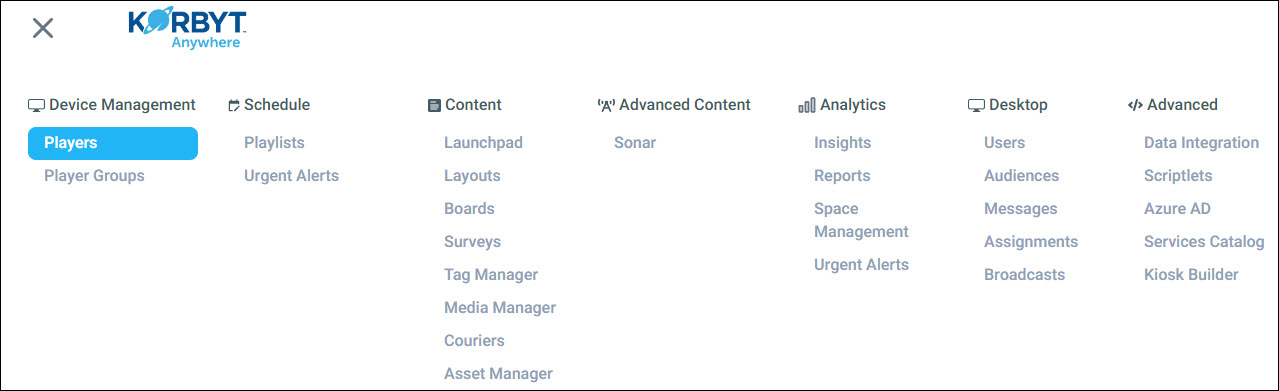Click the Schedule calendar icon

(x=234, y=105)
